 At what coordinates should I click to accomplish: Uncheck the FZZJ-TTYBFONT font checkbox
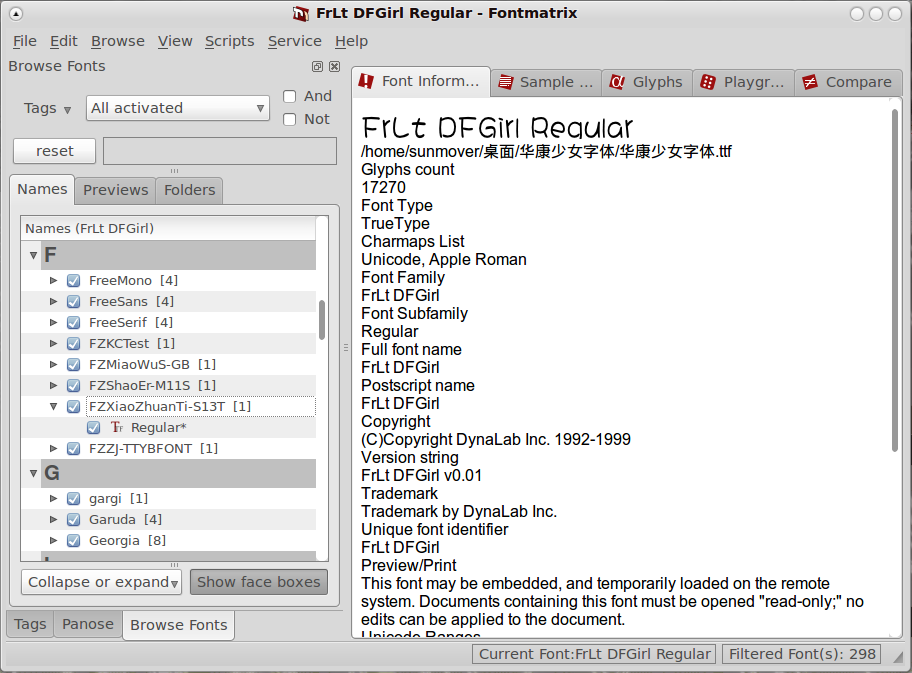tap(73, 449)
